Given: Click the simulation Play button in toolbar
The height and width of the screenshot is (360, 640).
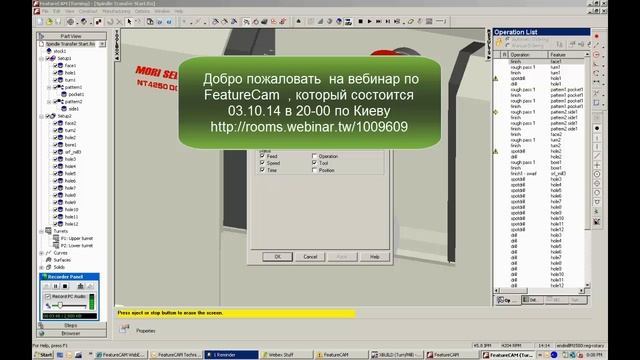Looking at the screenshot, I should [369, 22].
